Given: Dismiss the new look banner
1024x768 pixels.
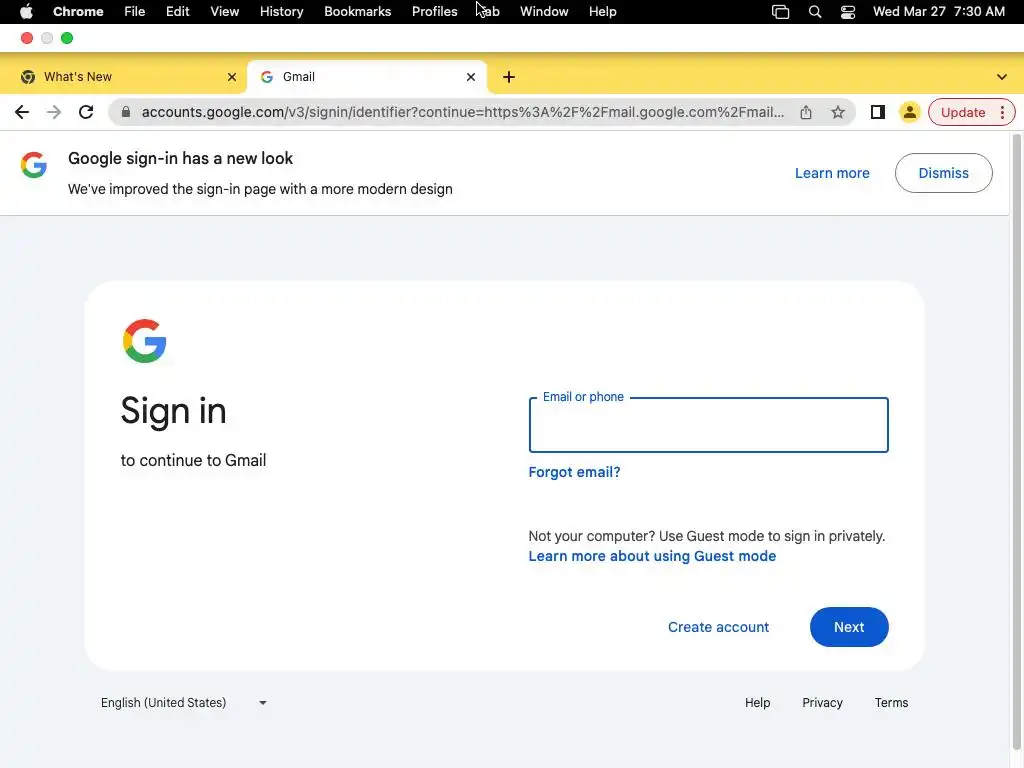Looking at the screenshot, I should pos(944,173).
